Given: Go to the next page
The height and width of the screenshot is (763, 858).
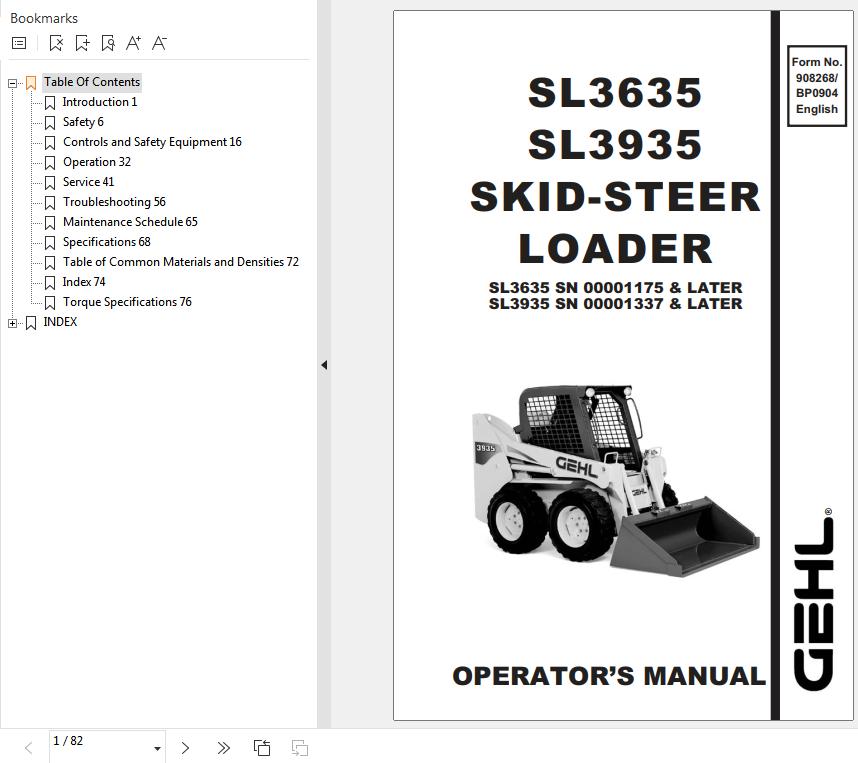Looking at the screenshot, I should click(x=185, y=748).
